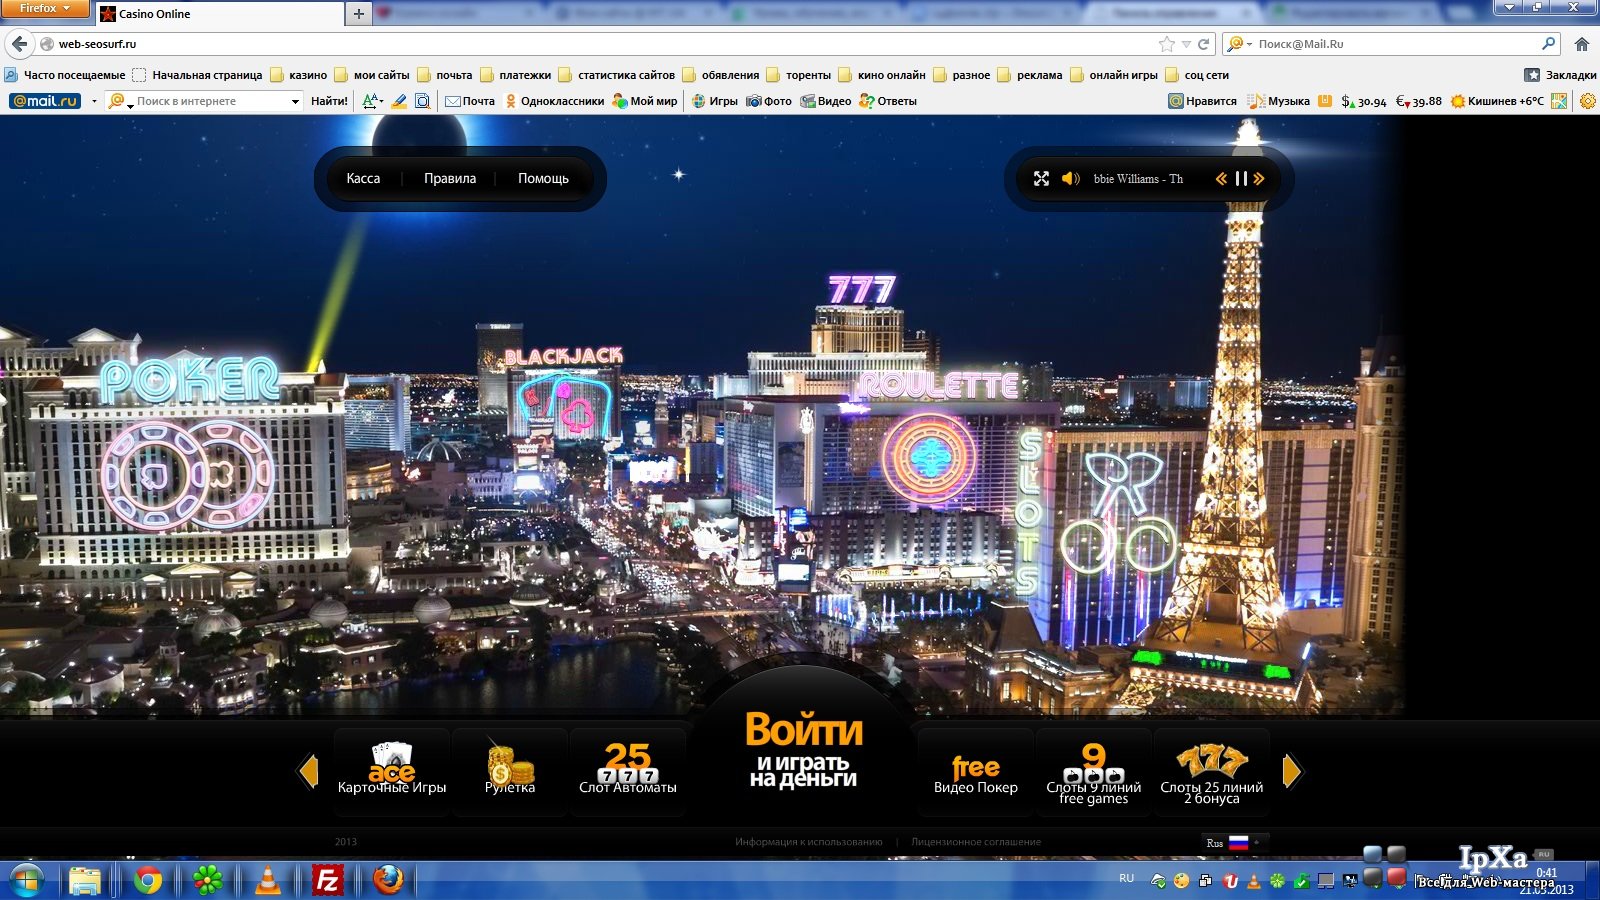Viewport: 1600px width, 900px height.
Task: Open the Правила menu item
Action: (x=450, y=178)
